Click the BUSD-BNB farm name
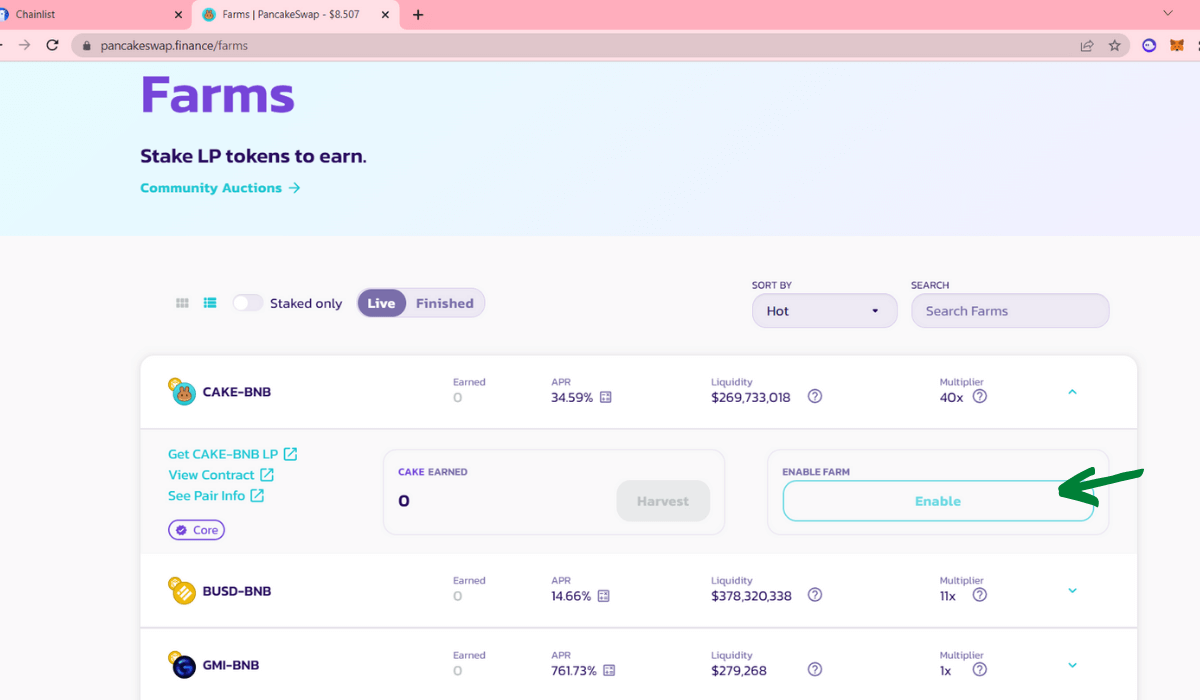 coord(237,591)
